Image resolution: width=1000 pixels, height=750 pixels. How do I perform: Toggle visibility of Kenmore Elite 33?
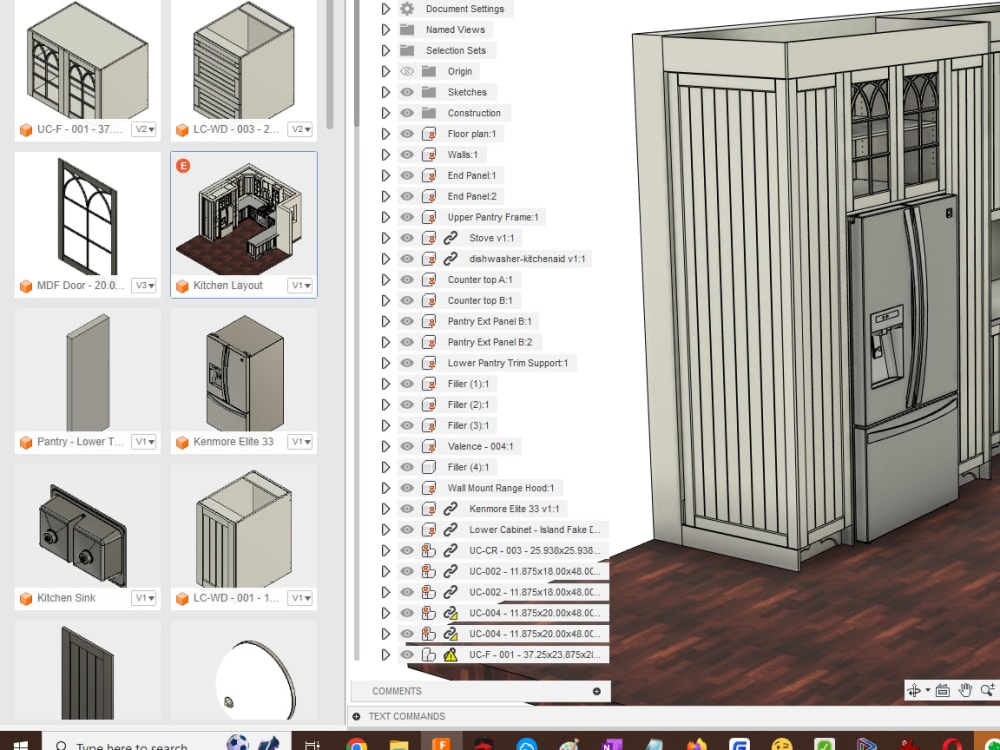tap(407, 508)
